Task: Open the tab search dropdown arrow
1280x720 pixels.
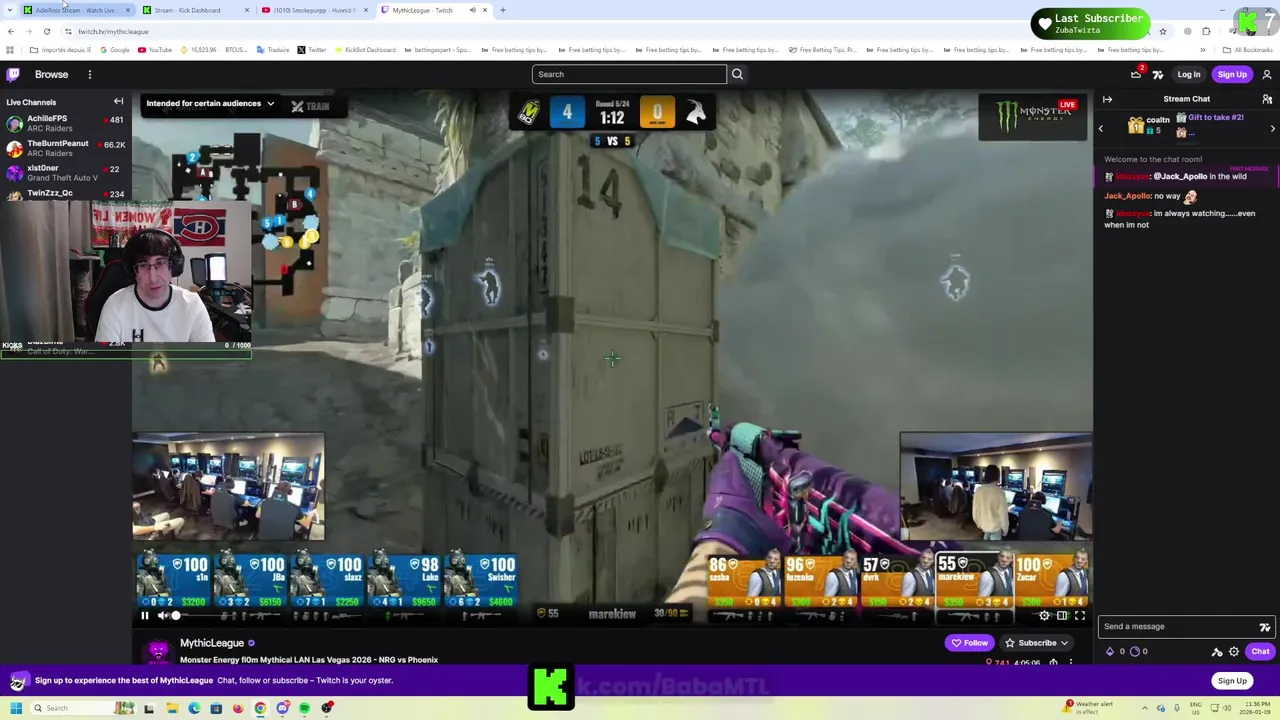Action: click(x=12, y=10)
